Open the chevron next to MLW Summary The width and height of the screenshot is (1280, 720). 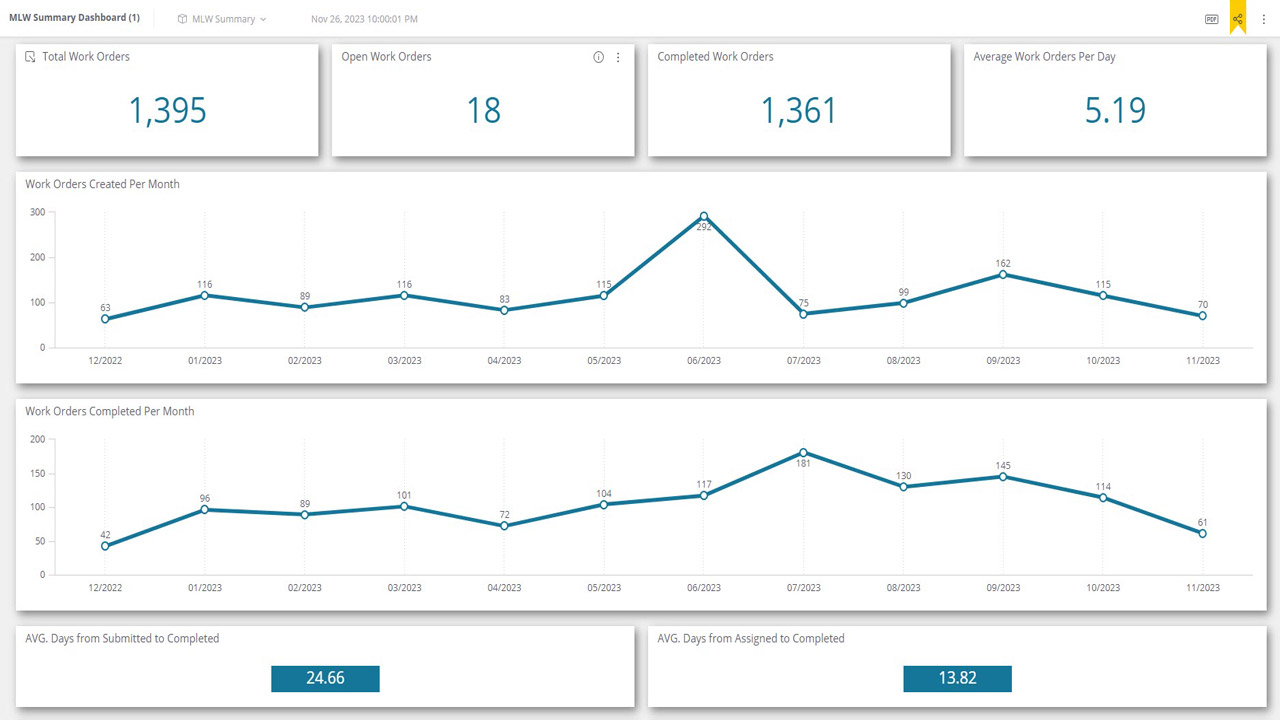(262, 18)
